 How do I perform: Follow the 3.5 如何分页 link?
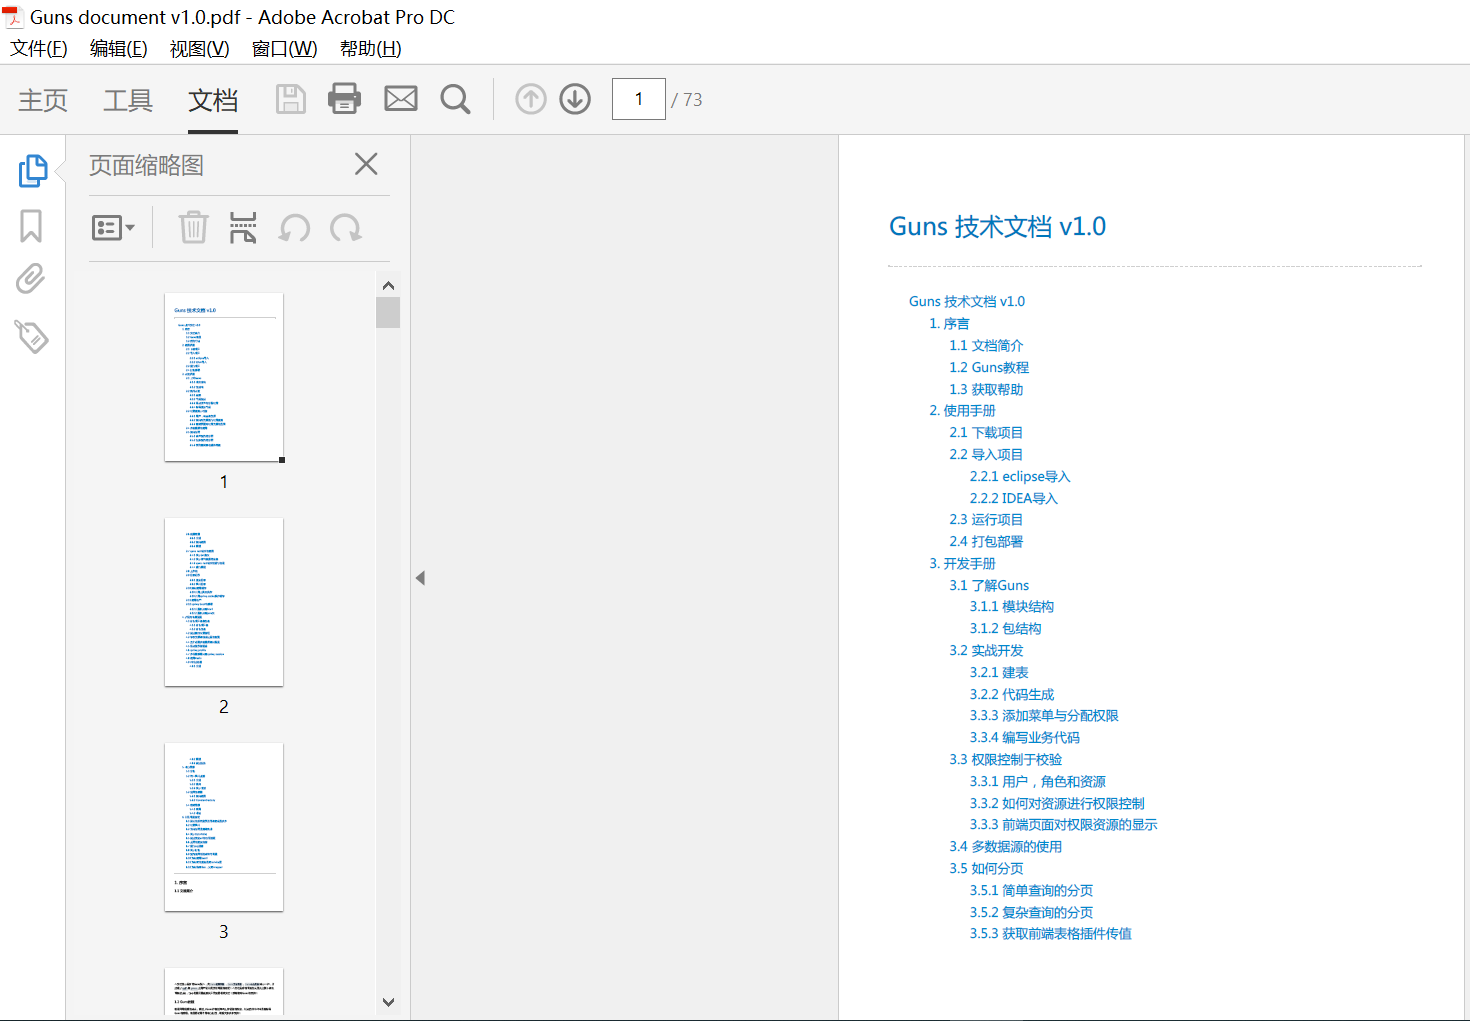pos(986,868)
